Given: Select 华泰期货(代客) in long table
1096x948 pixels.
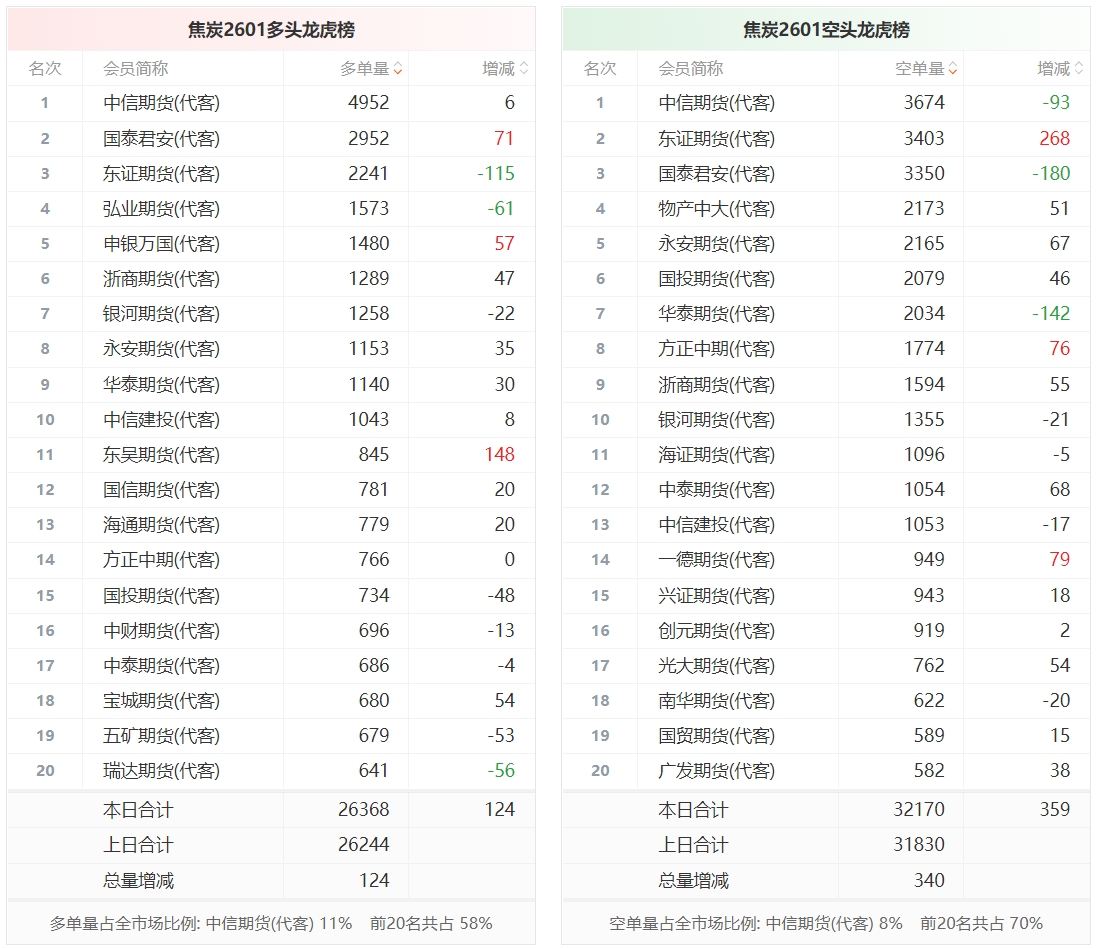Looking at the screenshot, I should (161, 385).
